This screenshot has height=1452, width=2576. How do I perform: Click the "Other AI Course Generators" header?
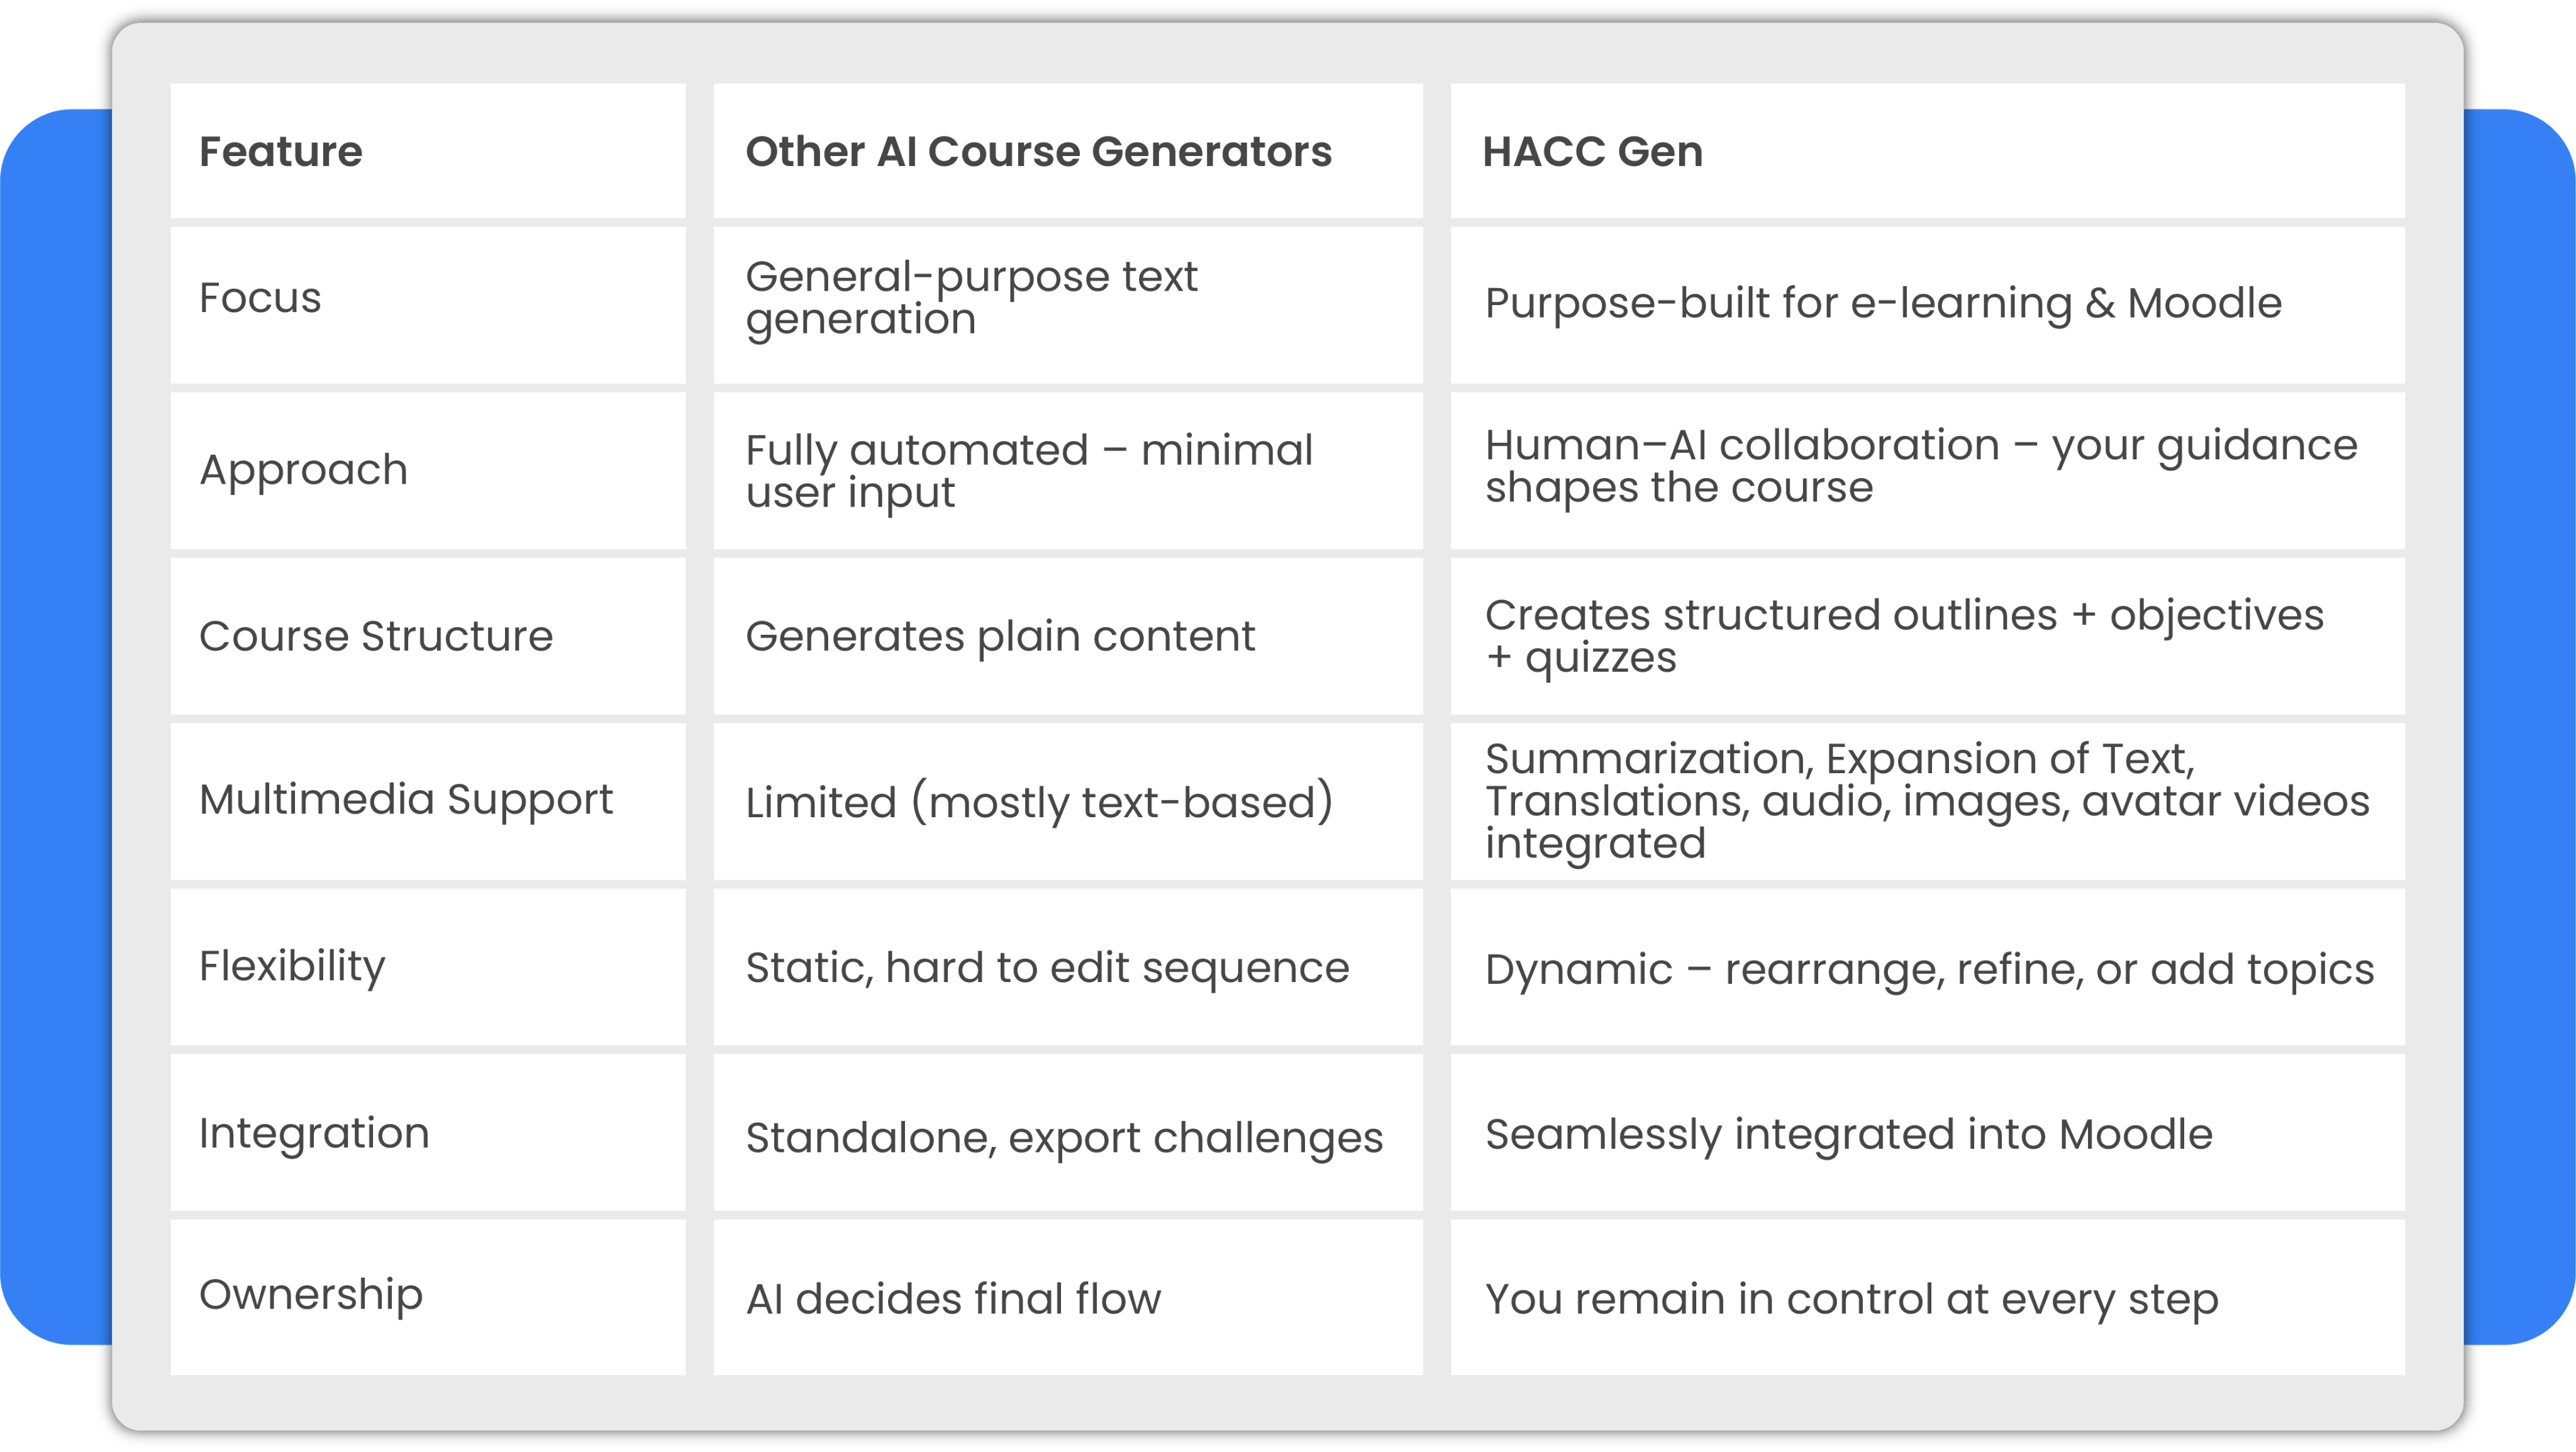point(1038,152)
